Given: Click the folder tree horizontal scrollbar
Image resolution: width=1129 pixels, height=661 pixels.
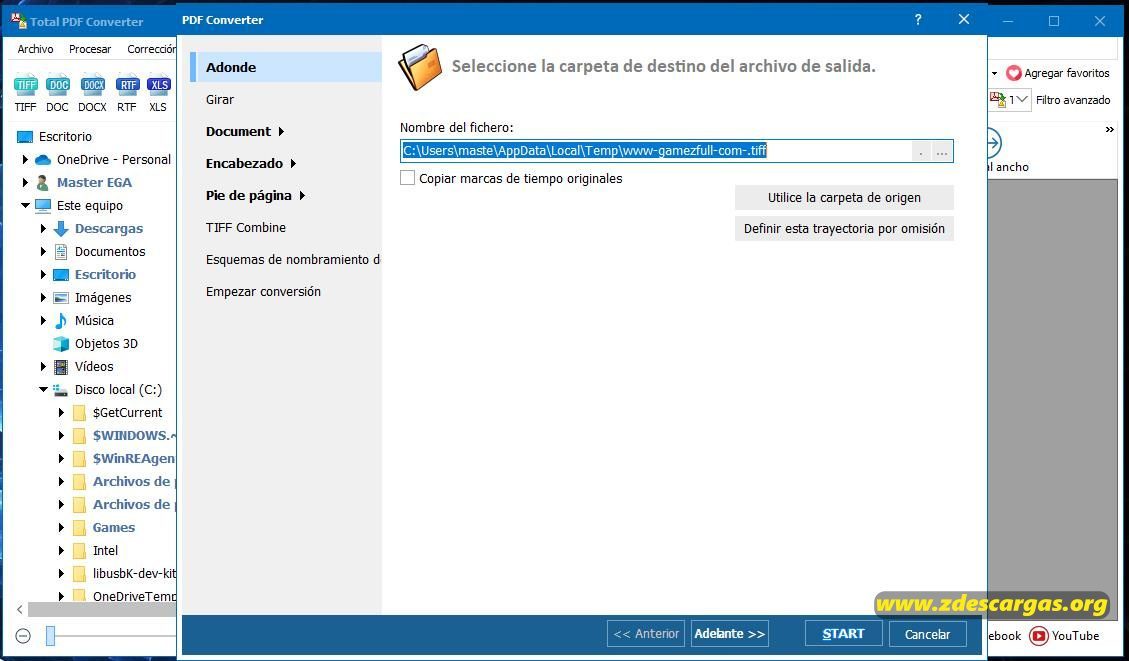Looking at the screenshot, I should 101,609.
